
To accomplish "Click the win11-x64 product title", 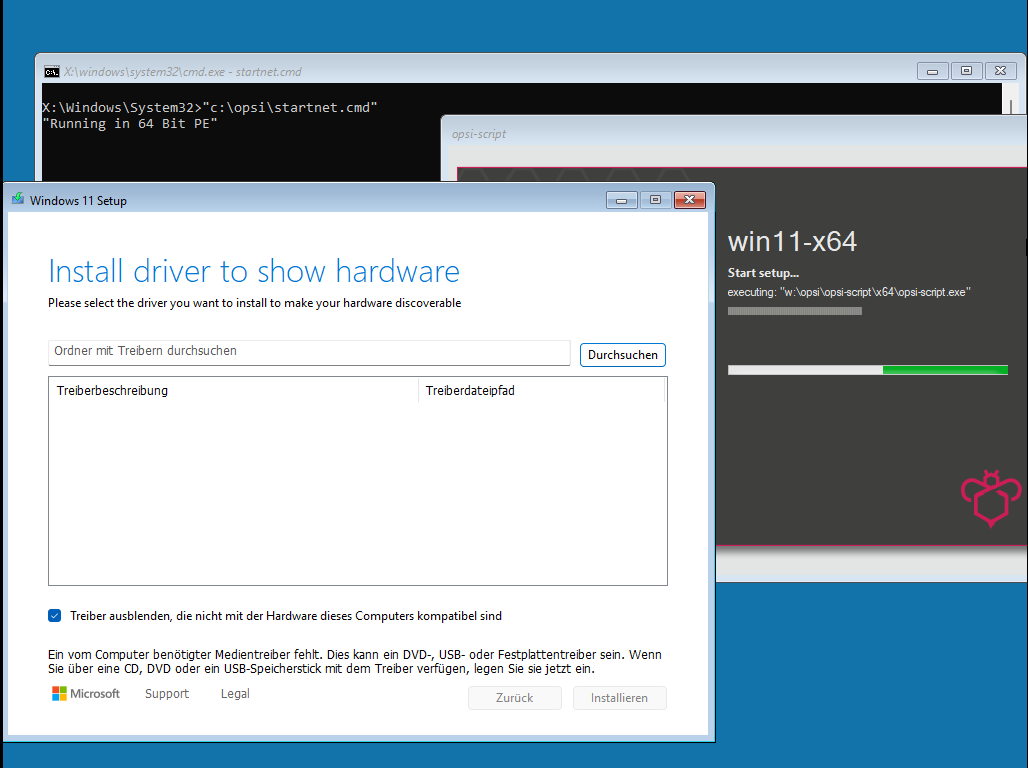I will coord(792,241).
